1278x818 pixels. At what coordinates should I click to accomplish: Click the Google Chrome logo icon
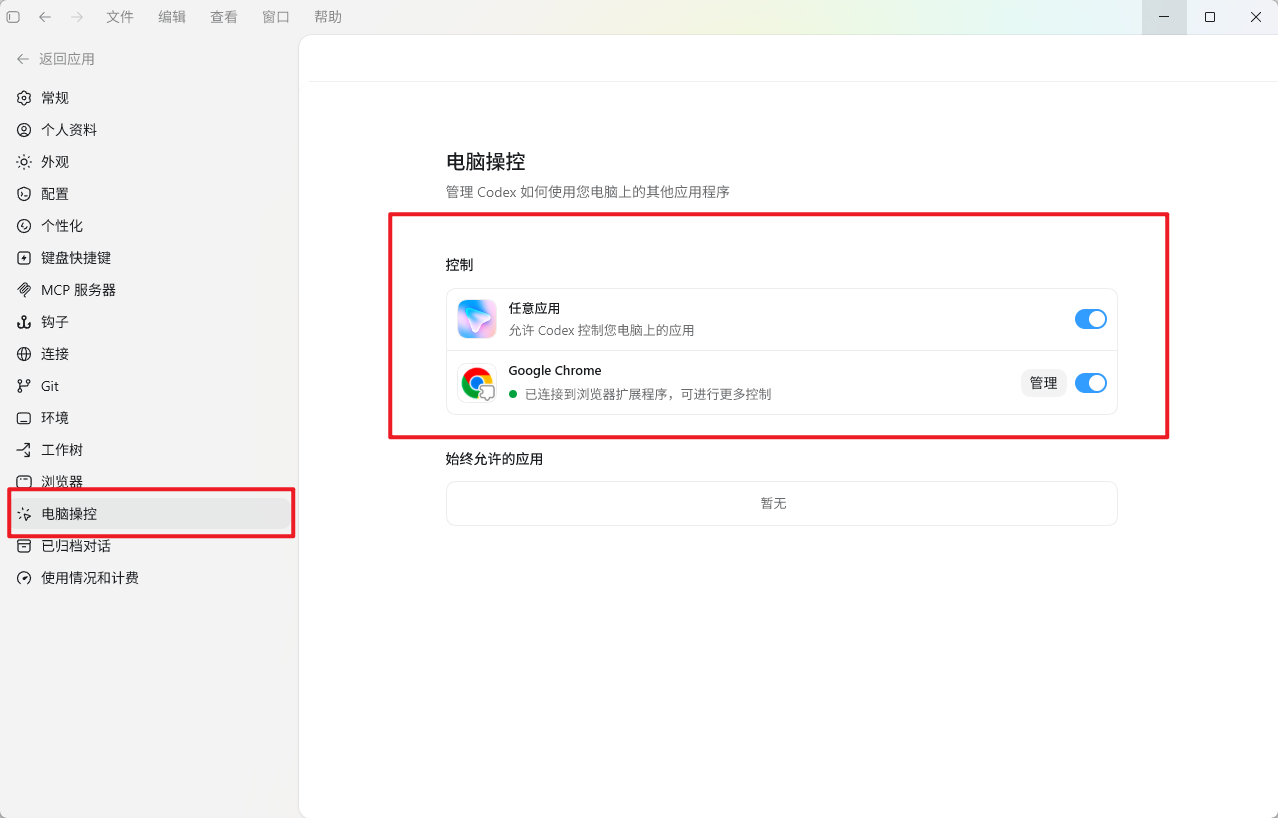point(477,383)
